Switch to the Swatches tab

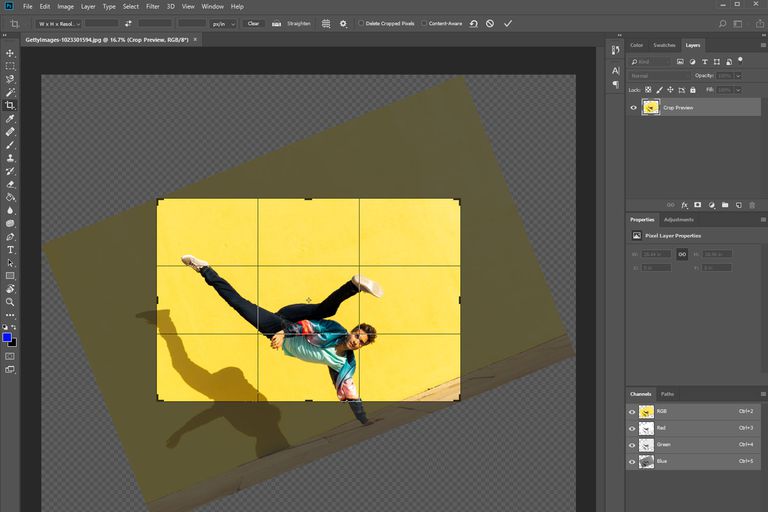point(664,45)
